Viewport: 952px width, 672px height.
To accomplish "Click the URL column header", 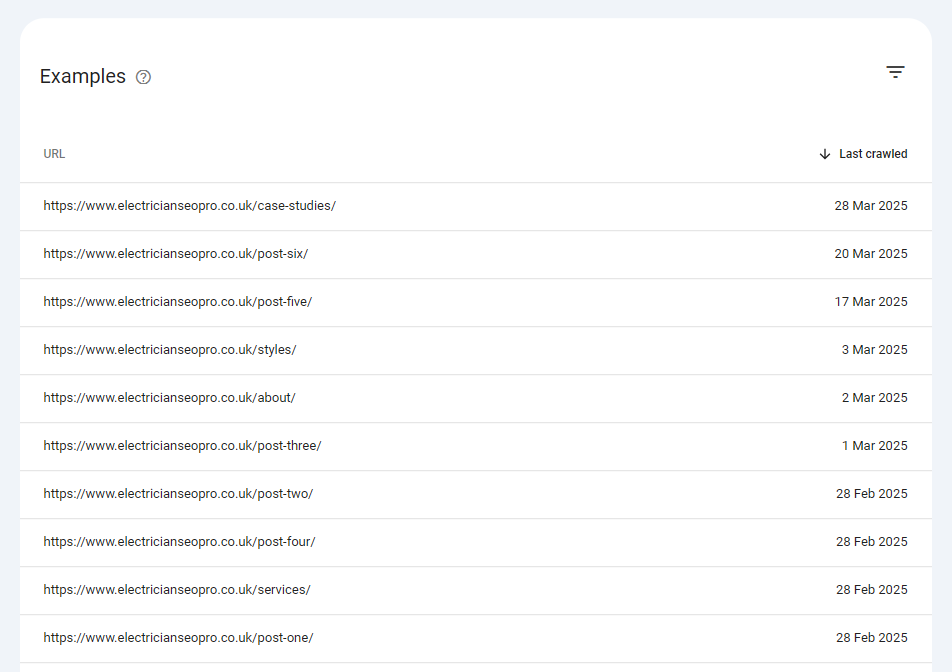I will [x=54, y=154].
